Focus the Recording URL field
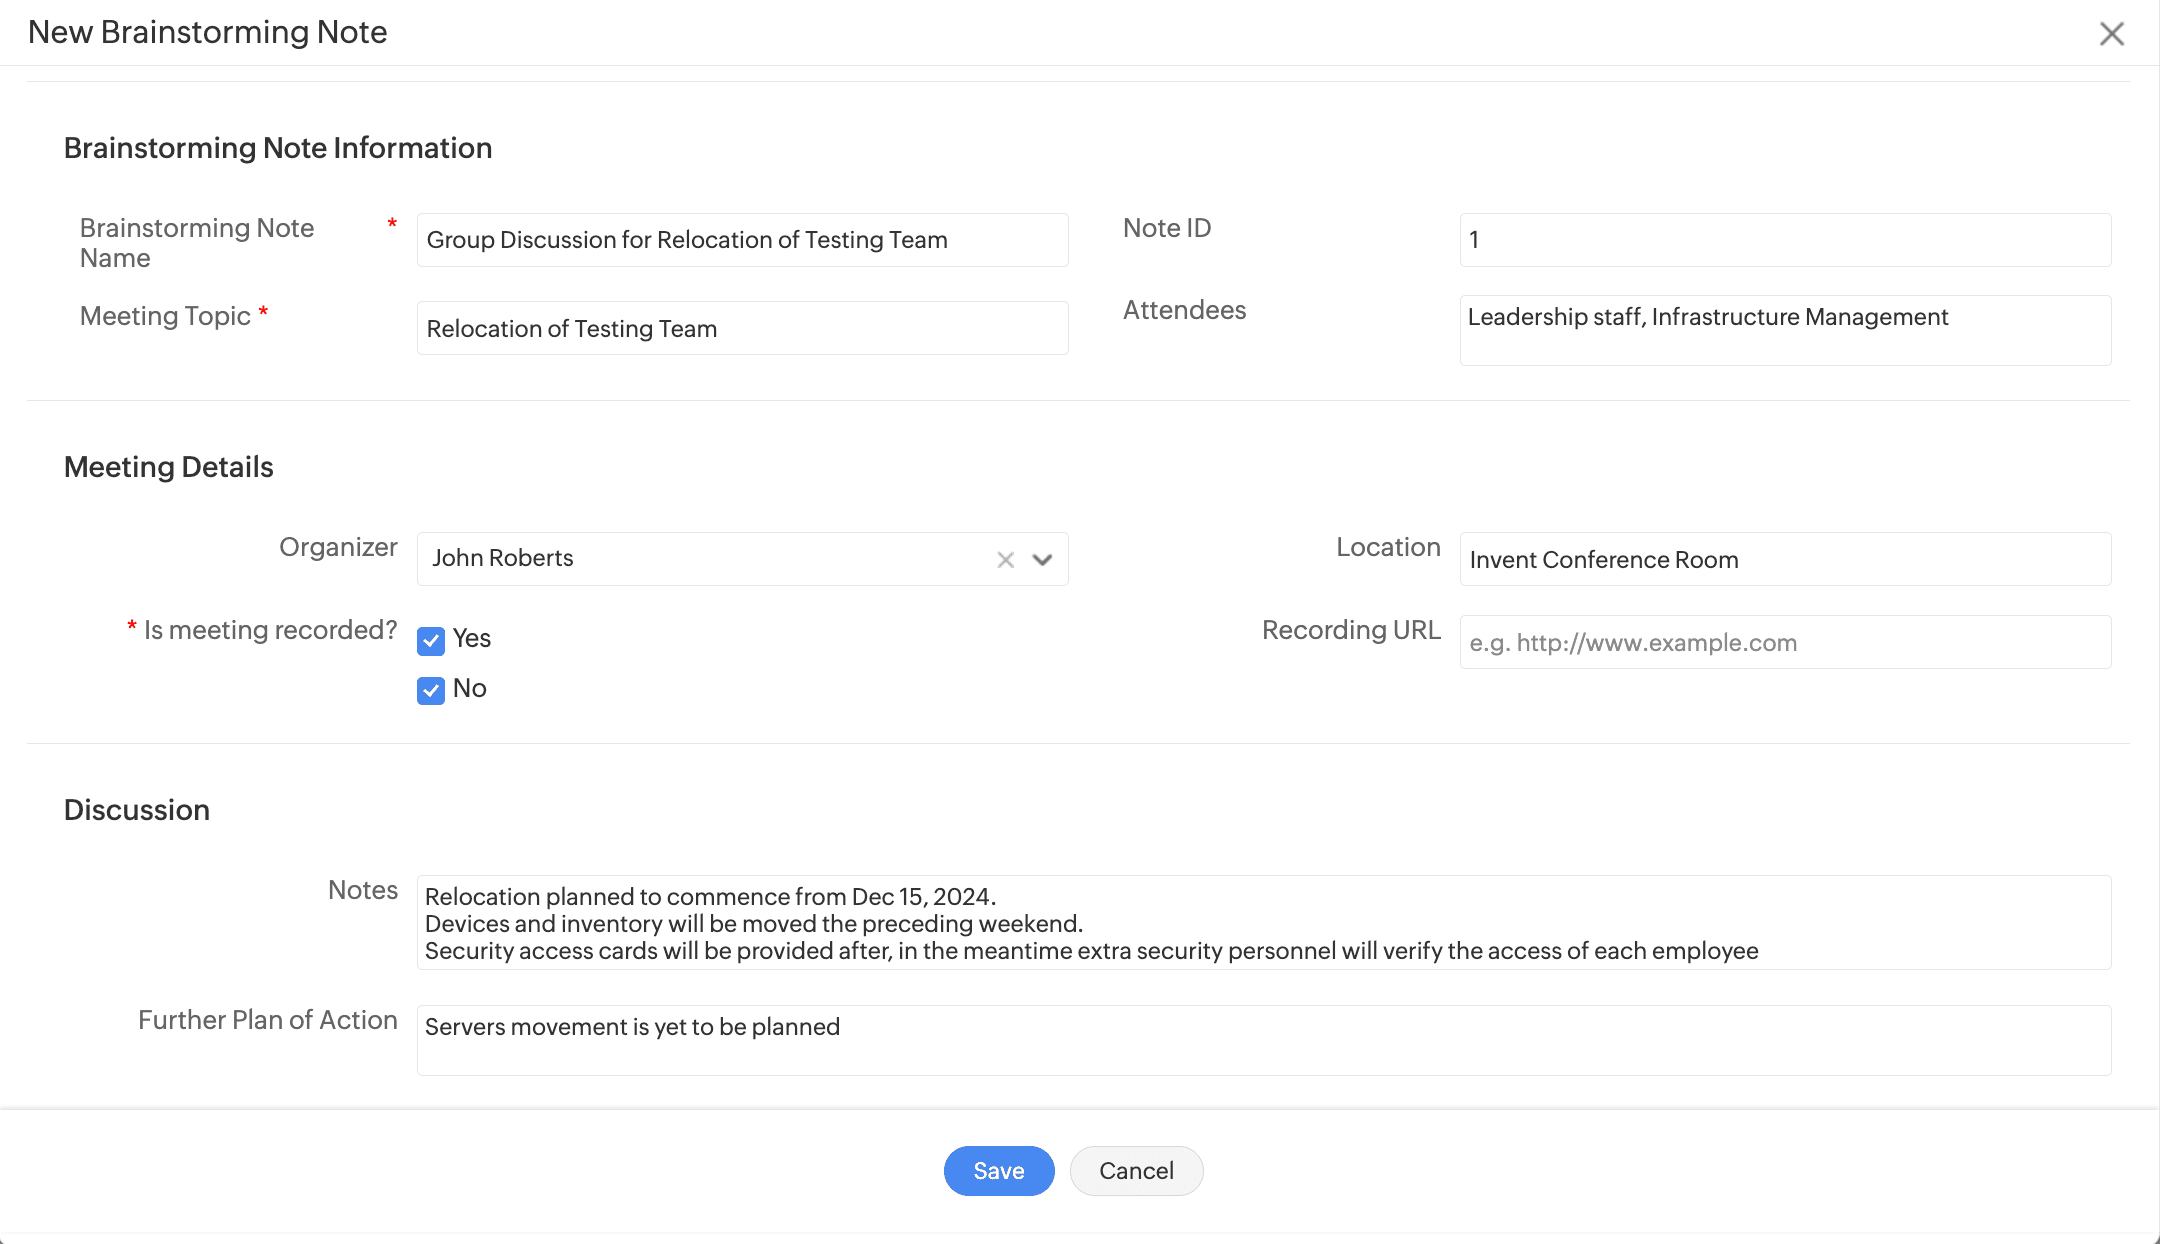Image resolution: width=2160 pixels, height=1244 pixels. click(x=1785, y=643)
